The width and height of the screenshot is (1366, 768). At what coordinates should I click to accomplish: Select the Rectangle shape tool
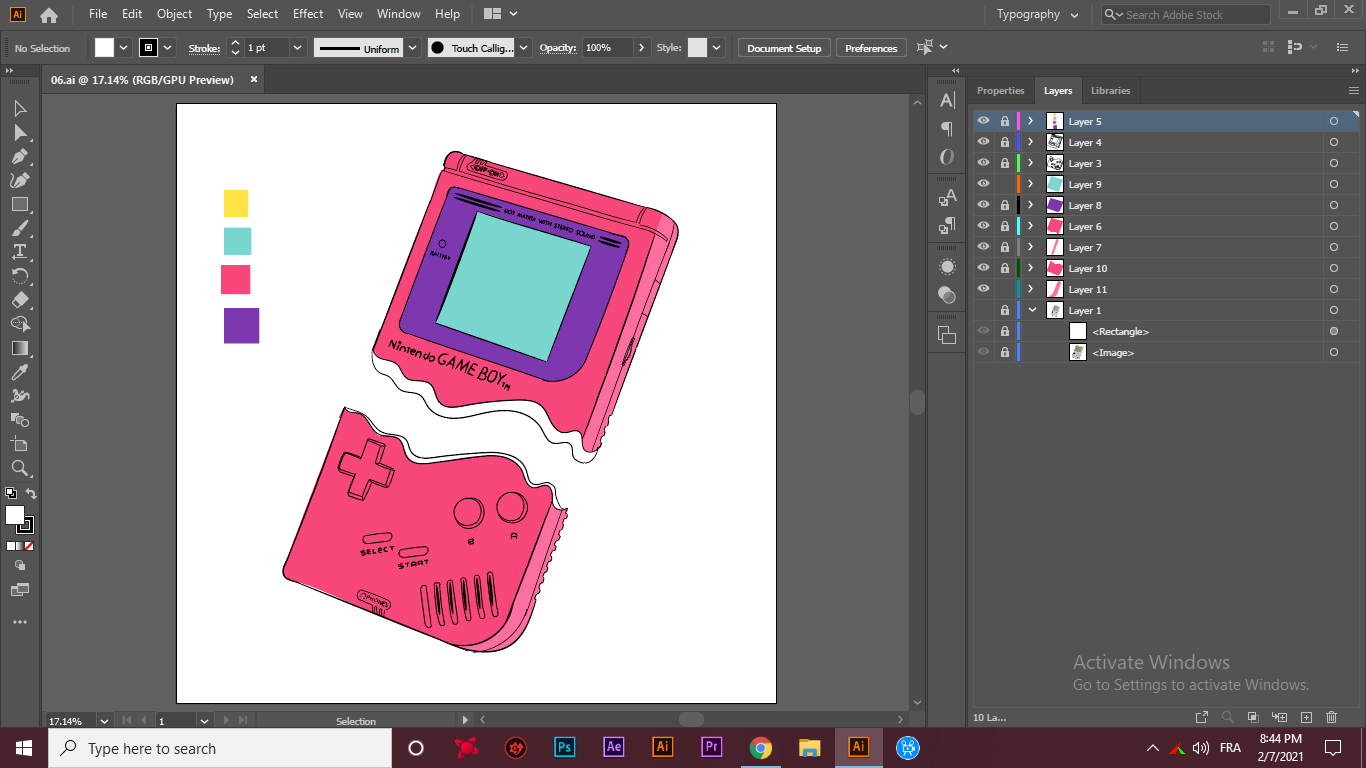coord(20,204)
